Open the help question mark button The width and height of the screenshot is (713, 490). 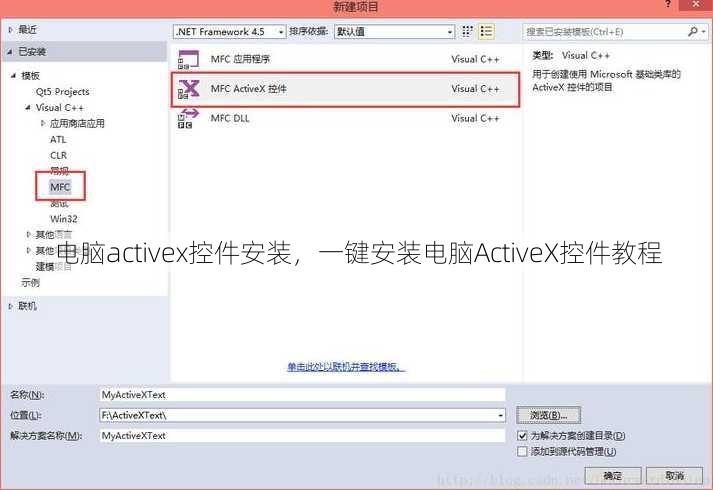[x=668, y=4]
